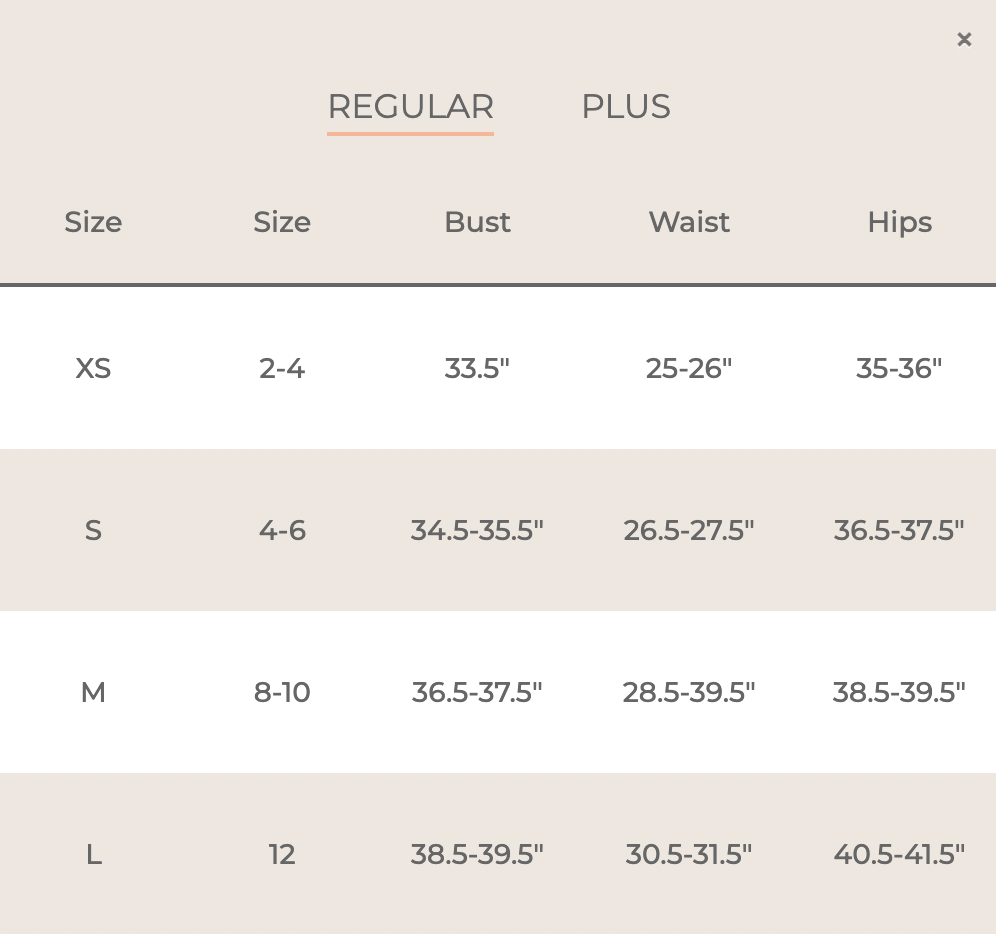
Task: Select the M size row label
Action: point(93,692)
